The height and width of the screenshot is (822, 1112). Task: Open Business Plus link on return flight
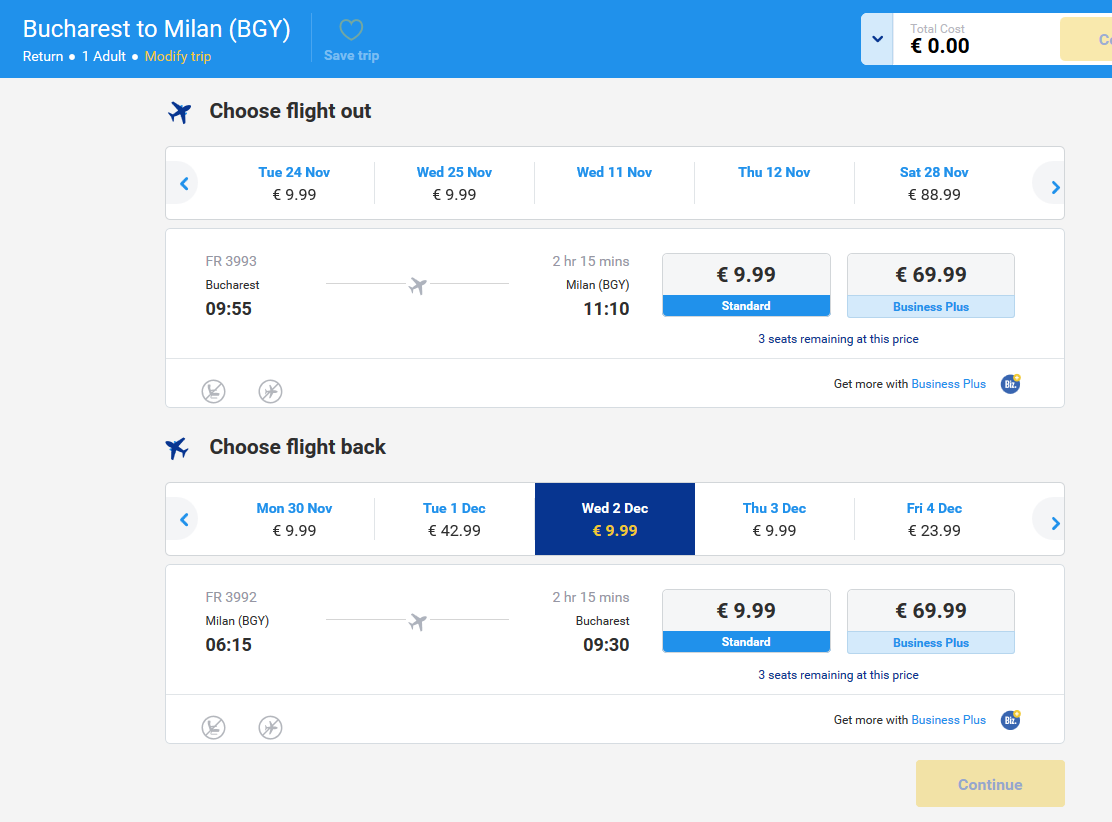(x=948, y=720)
